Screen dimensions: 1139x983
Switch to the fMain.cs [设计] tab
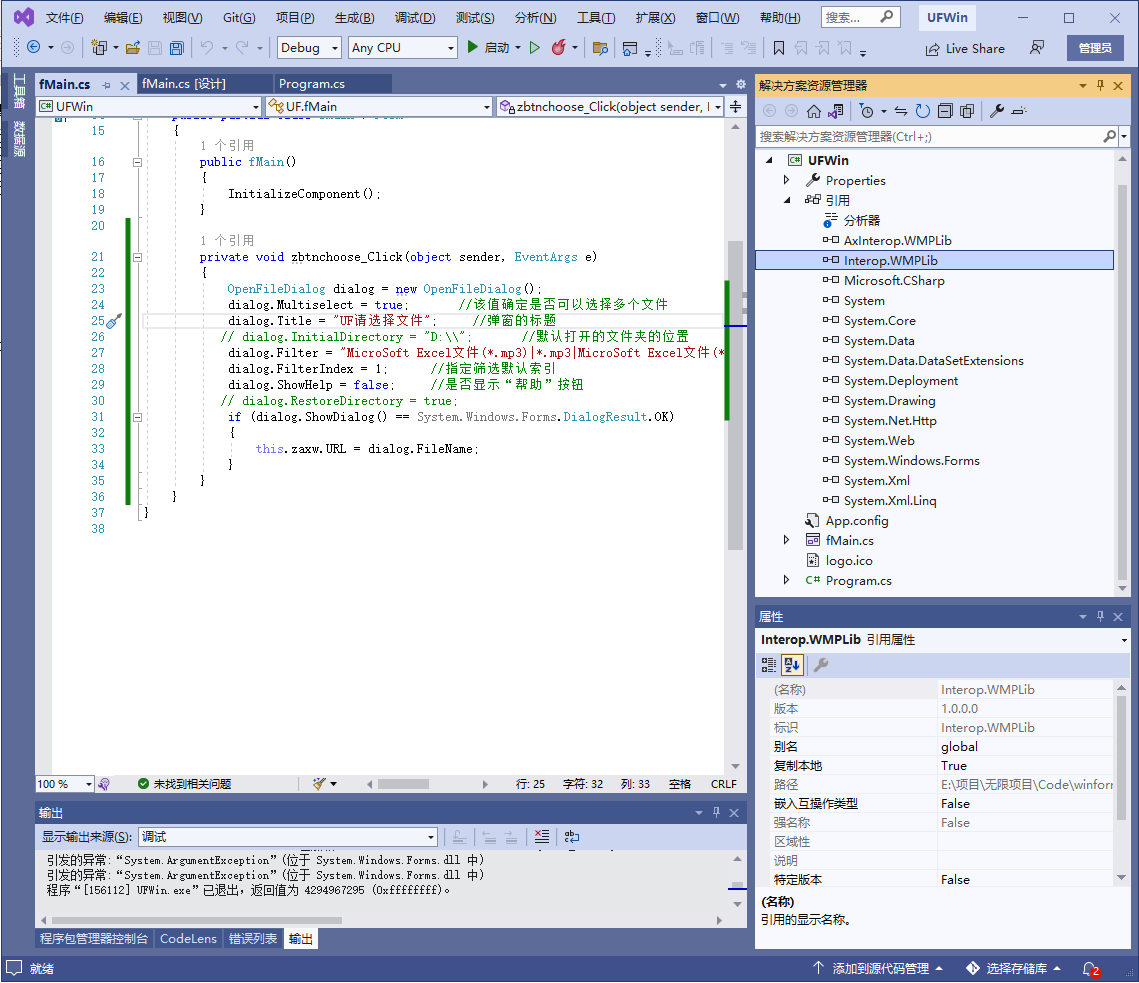pos(184,84)
